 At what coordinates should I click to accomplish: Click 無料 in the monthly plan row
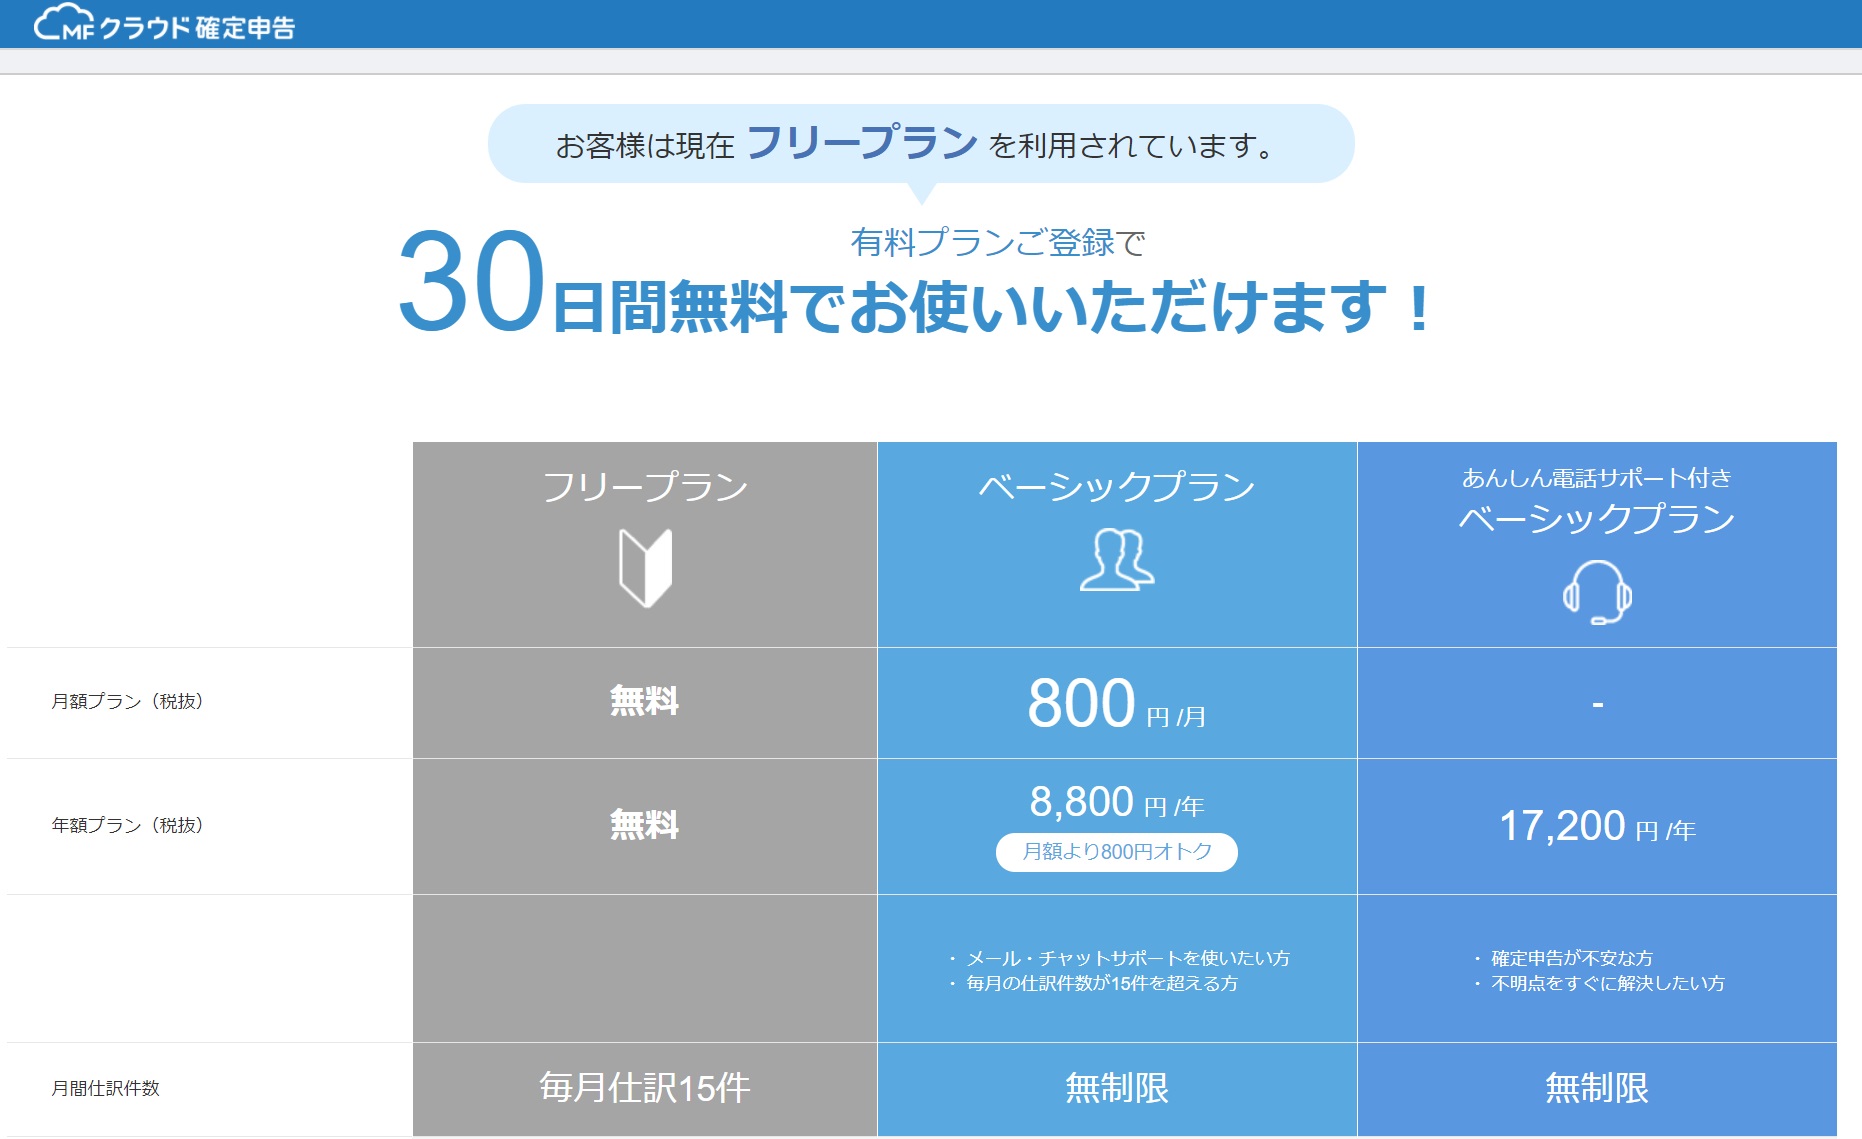(x=645, y=701)
